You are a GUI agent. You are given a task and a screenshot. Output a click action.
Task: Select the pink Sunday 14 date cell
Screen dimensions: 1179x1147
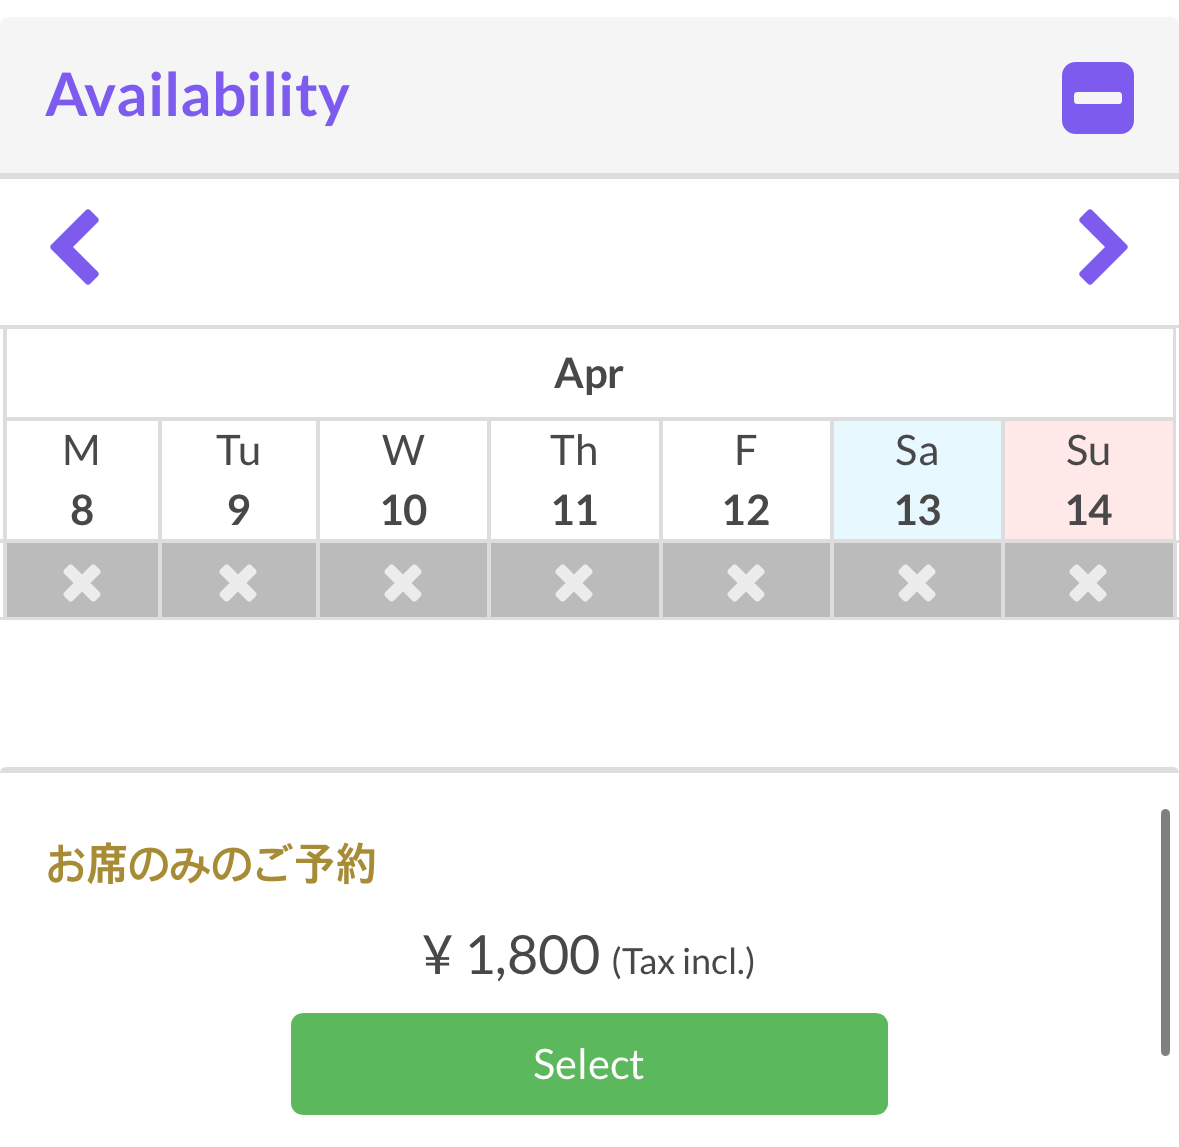click(x=1089, y=480)
